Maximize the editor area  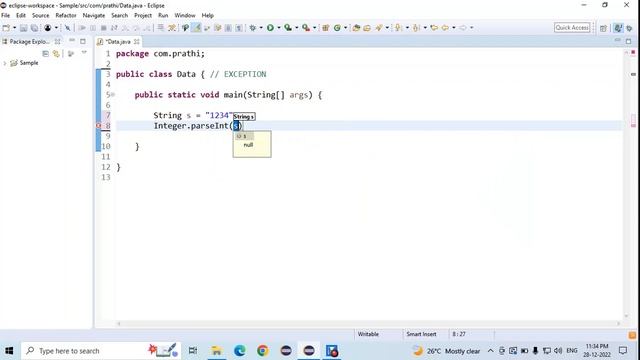(x=628, y=41)
